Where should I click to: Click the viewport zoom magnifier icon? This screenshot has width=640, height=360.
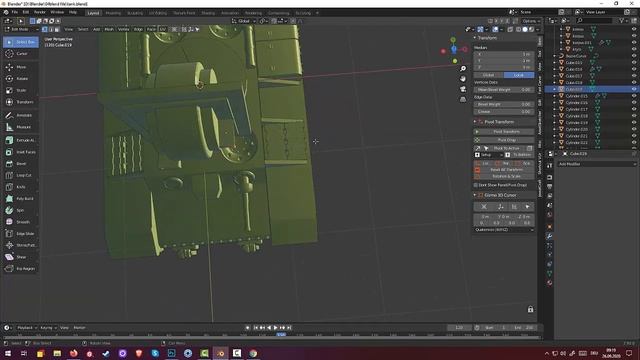pos(463,69)
